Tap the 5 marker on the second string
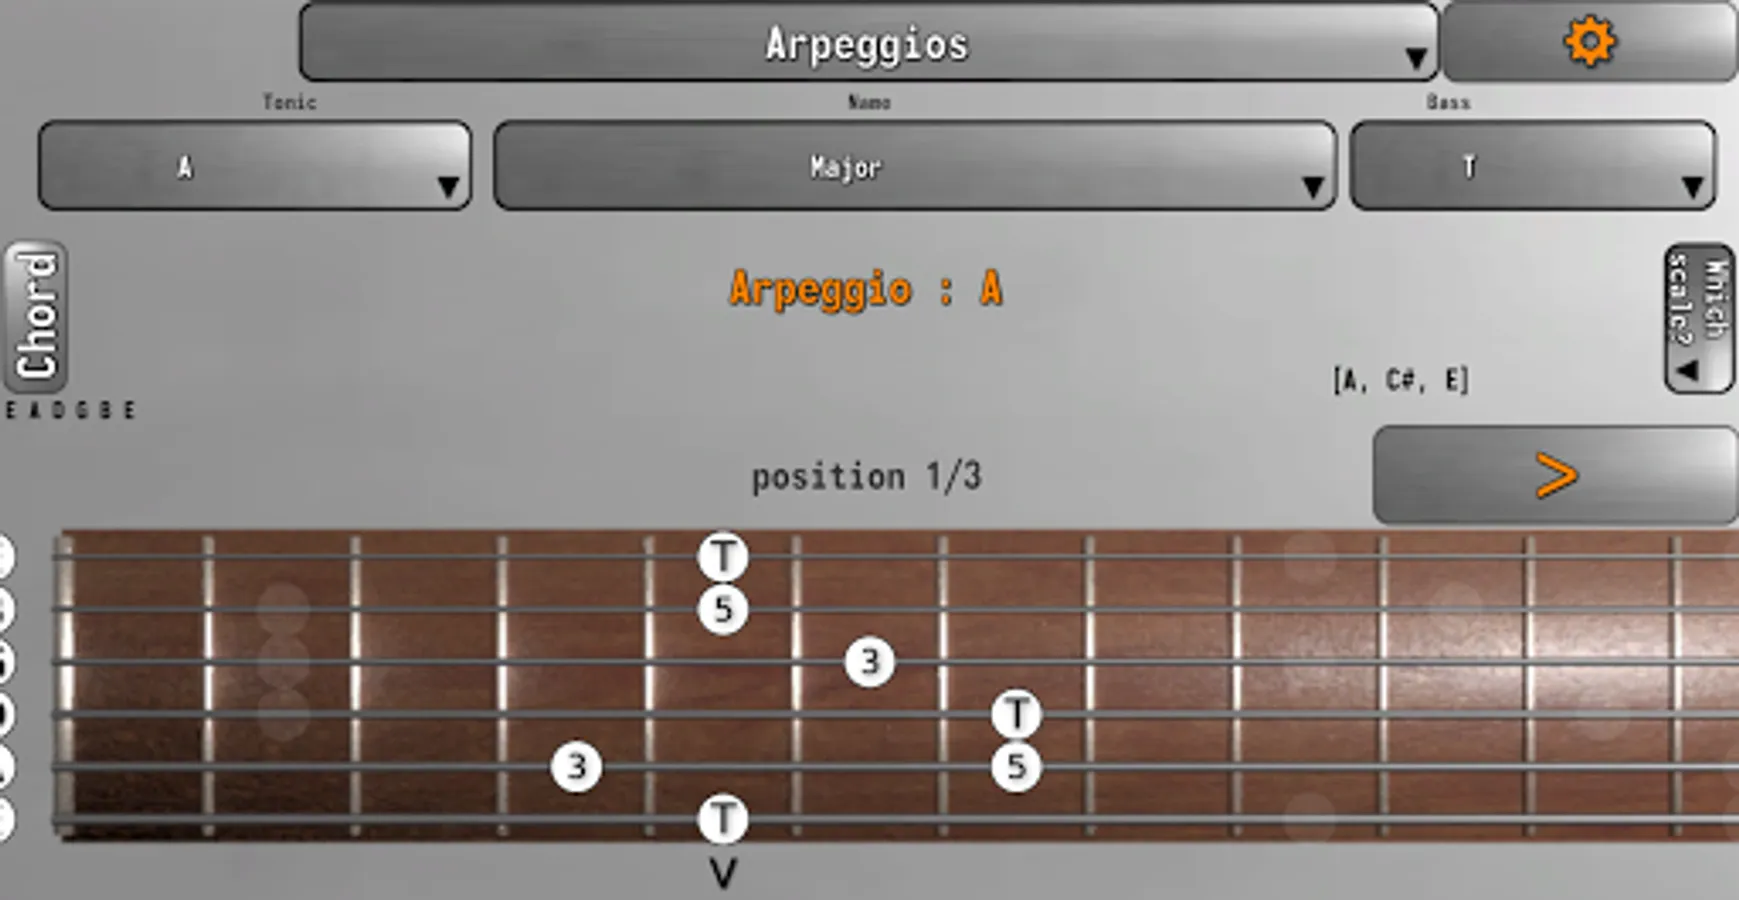The height and width of the screenshot is (900, 1739). click(723, 609)
